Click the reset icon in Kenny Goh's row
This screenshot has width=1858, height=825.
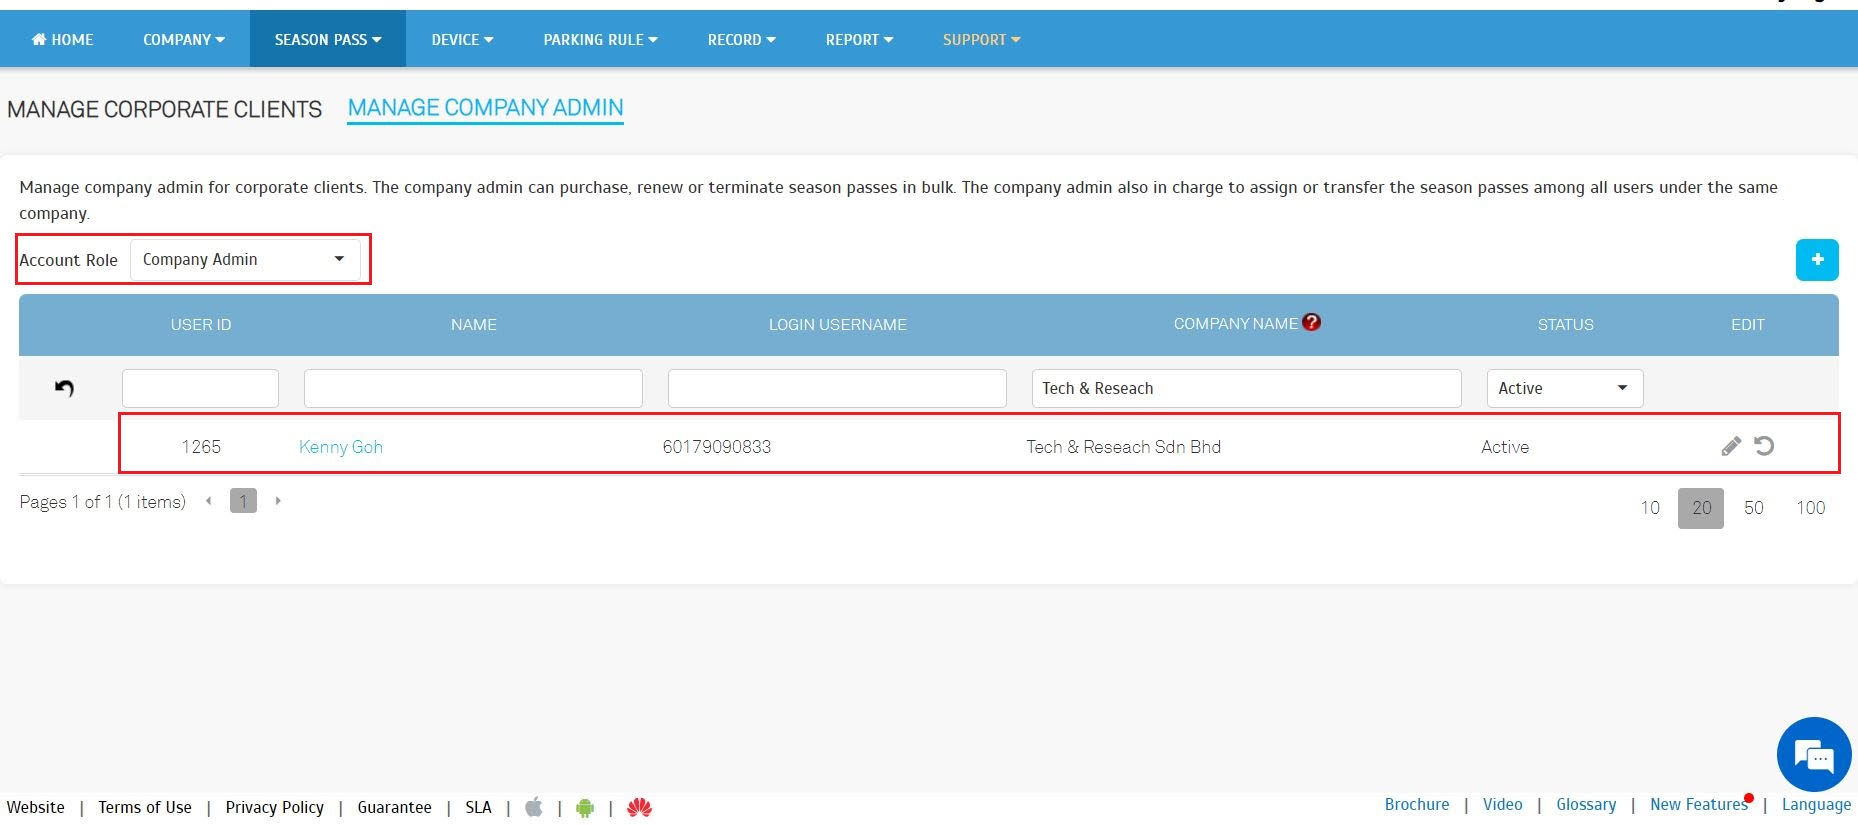click(1764, 446)
